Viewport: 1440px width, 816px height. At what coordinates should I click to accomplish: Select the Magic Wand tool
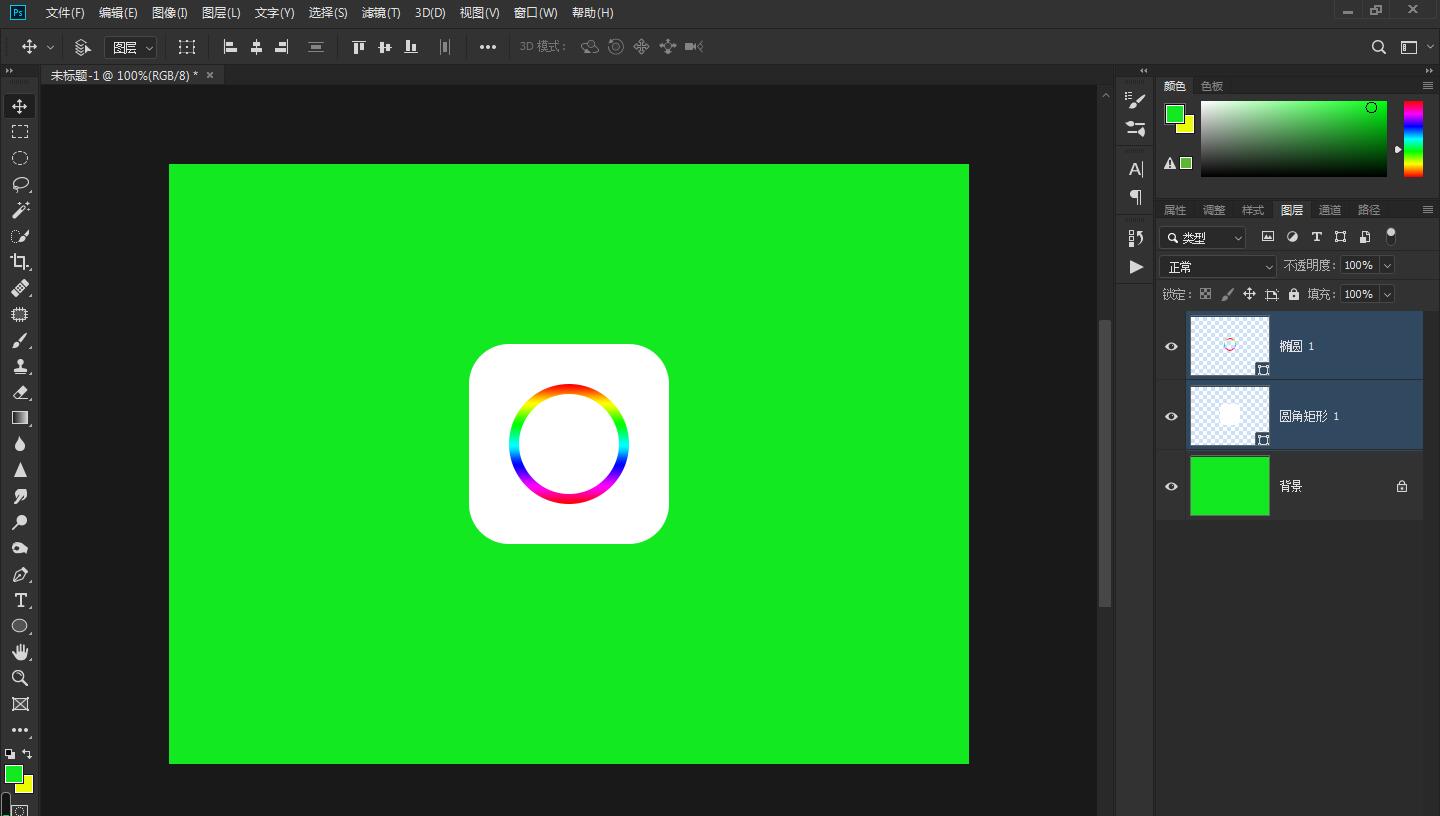19,210
